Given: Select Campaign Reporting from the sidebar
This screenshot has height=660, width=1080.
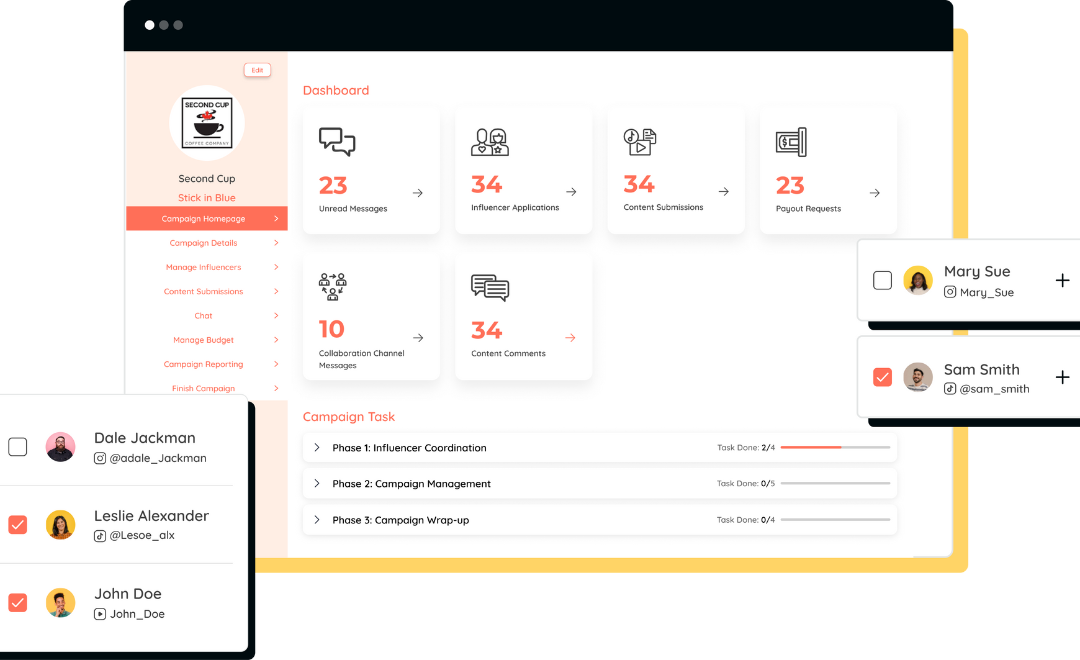Looking at the screenshot, I should [x=203, y=364].
